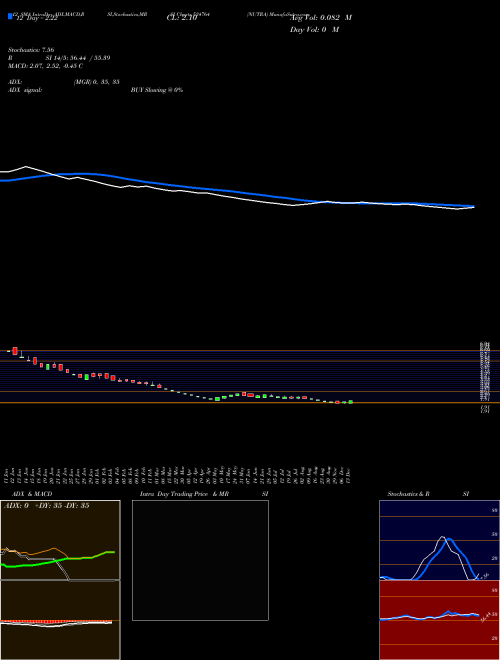
Task: Open the red RSI chart panel
Action: pos(439,620)
